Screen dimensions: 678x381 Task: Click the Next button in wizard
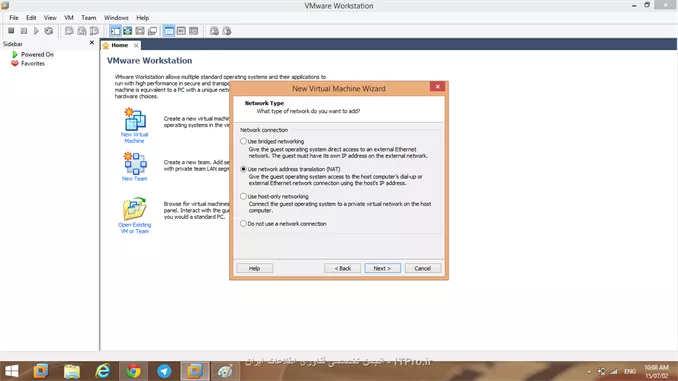(x=382, y=268)
